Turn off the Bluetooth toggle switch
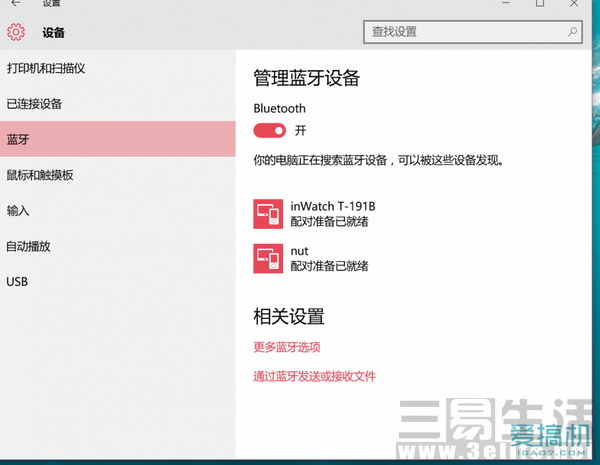 tap(270, 130)
